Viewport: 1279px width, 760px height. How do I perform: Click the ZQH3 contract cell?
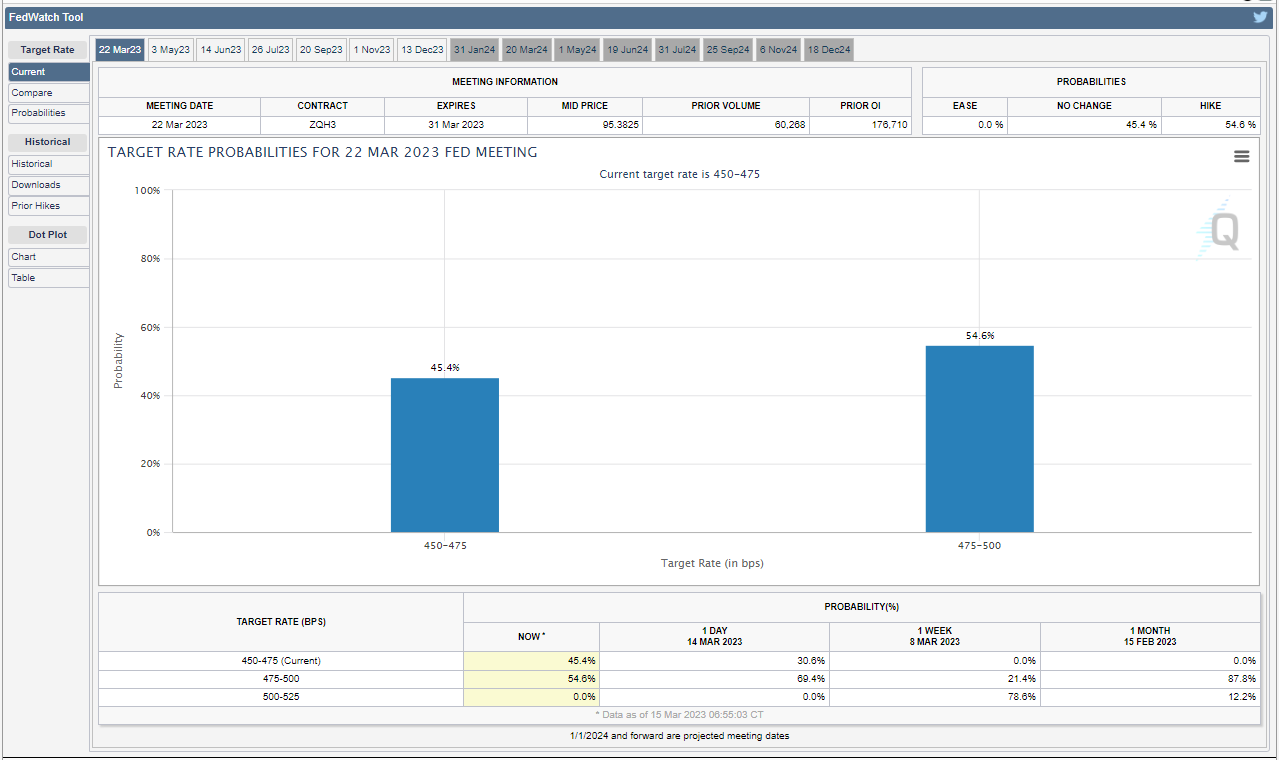pyautogui.click(x=322, y=125)
